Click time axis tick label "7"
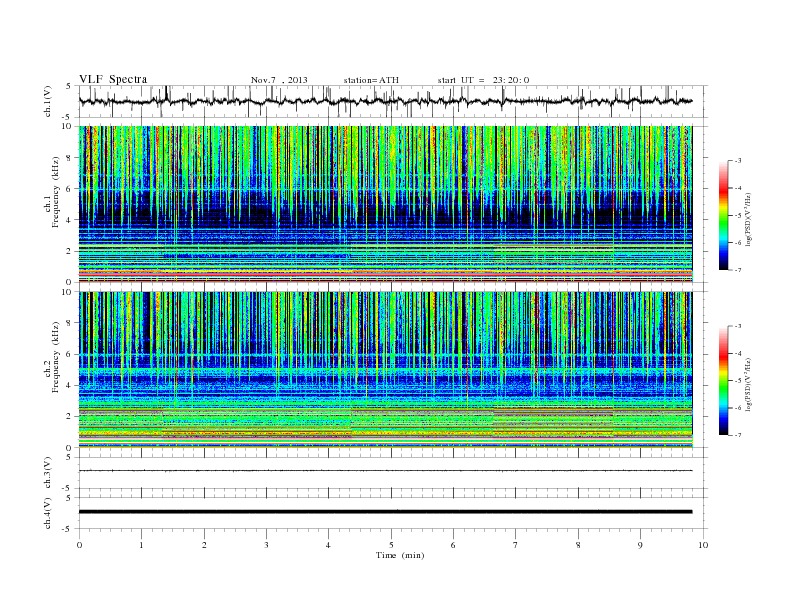 515,545
